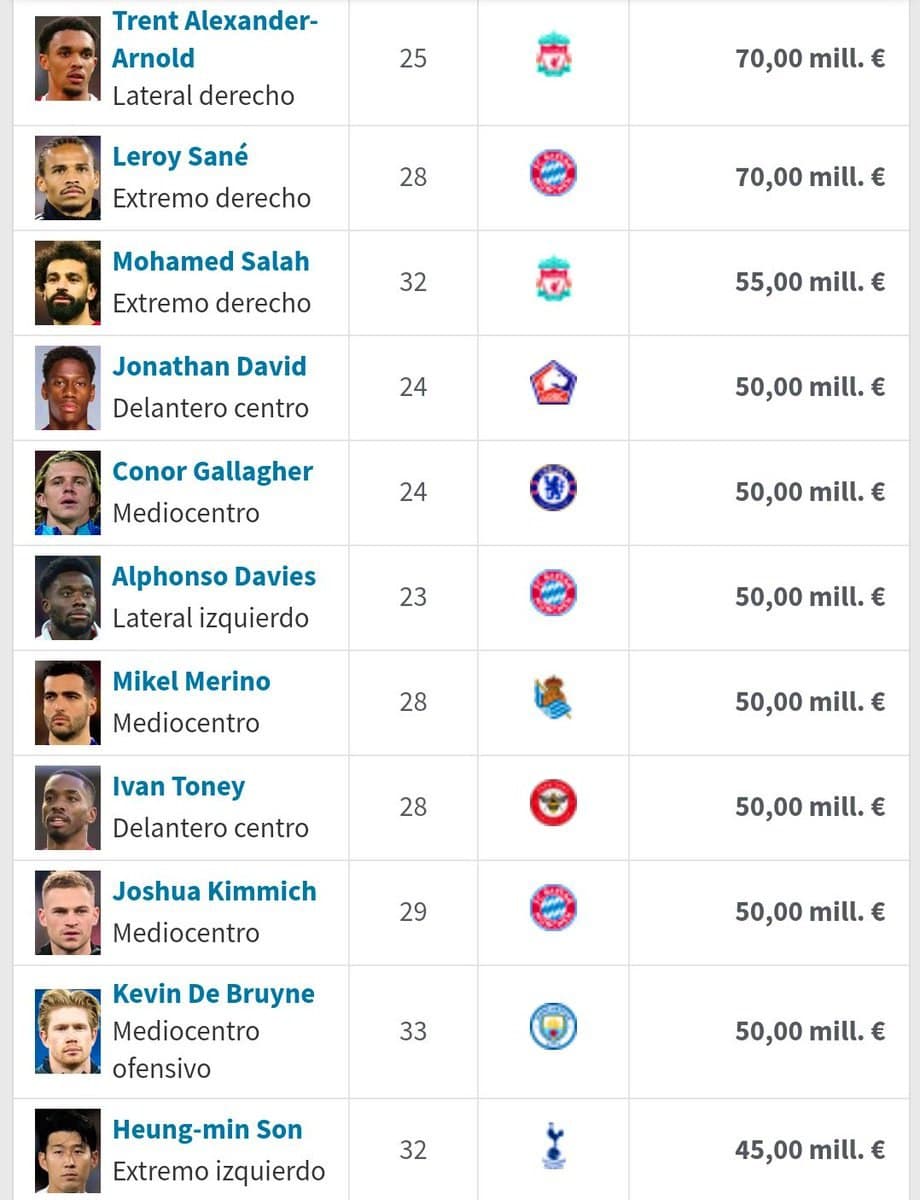The height and width of the screenshot is (1200, 920).
Task: Open Joshua Kimmich player name link
Action: click(x=214, y=892)
